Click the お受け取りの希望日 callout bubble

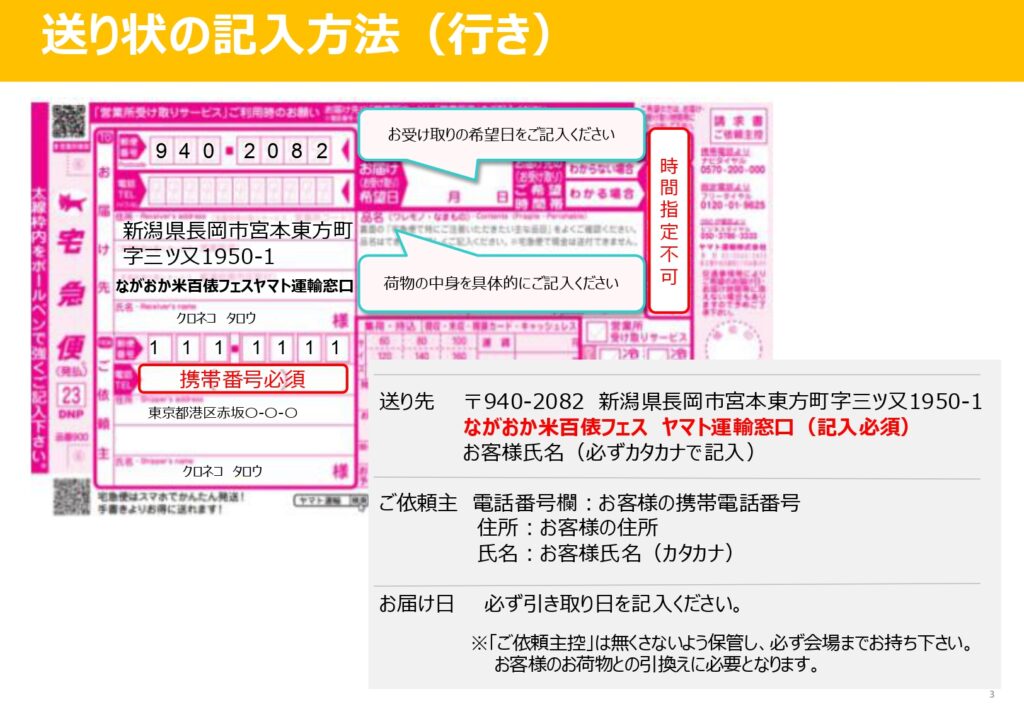(x=500, y=134)
